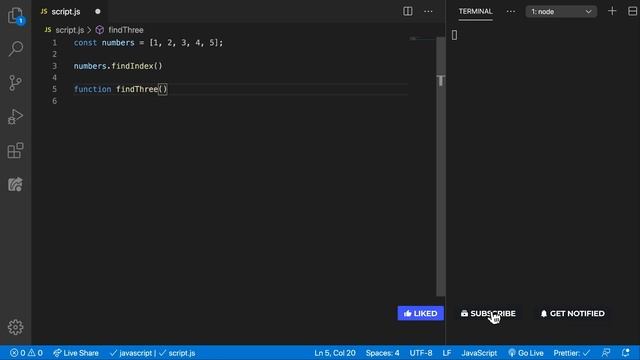Close script.js tab via unsaved dot
Screen dimensions: 640x360
point(98,12)
